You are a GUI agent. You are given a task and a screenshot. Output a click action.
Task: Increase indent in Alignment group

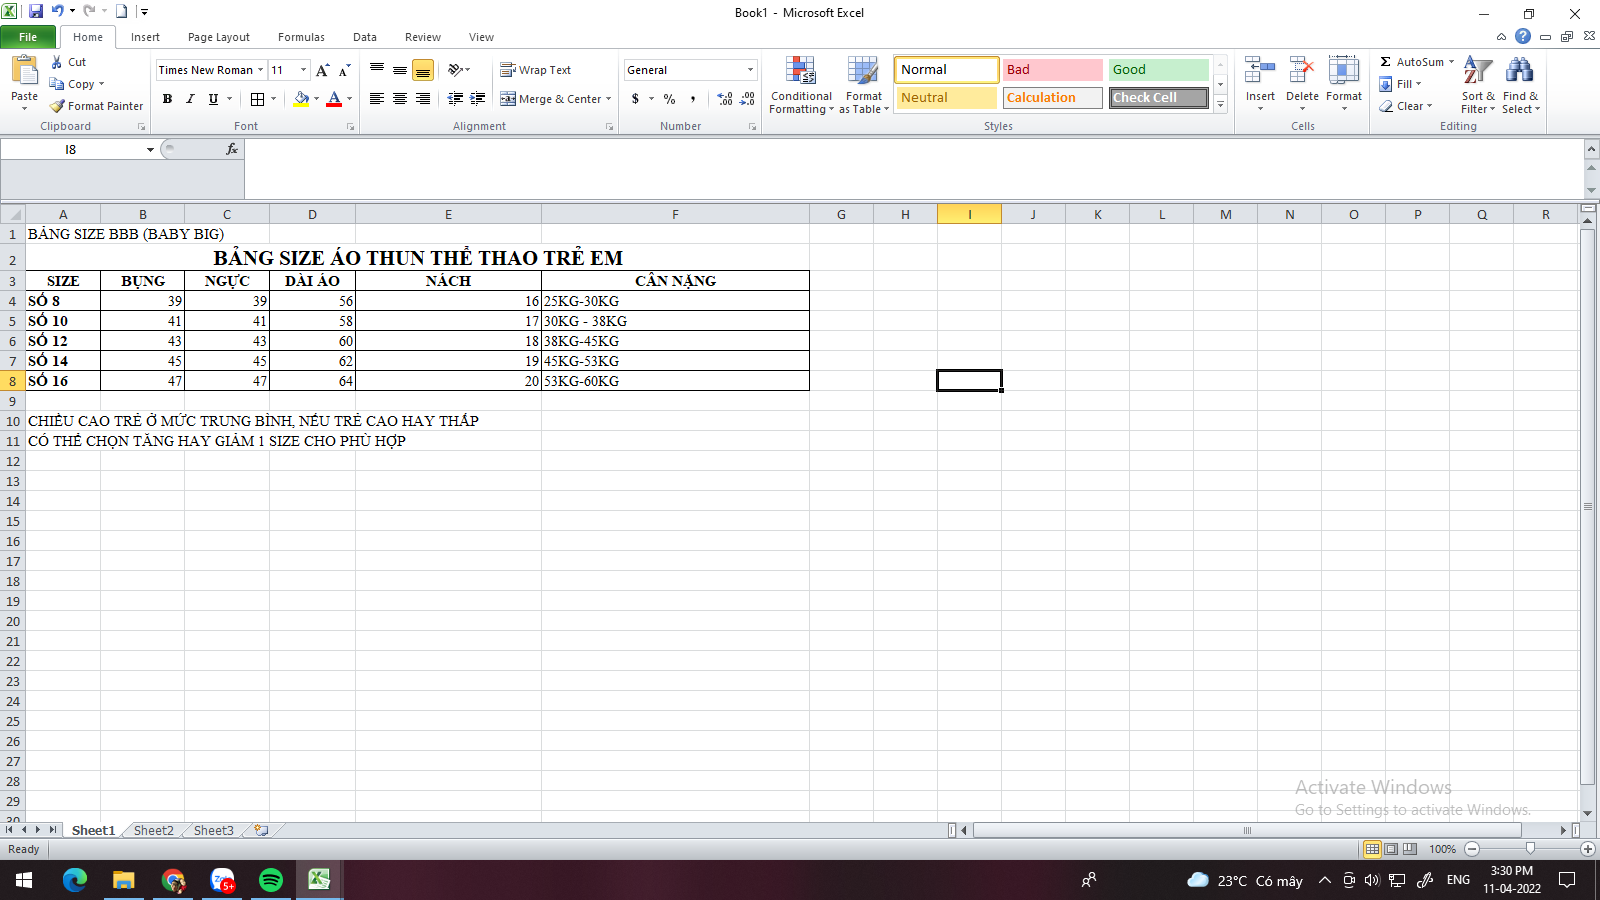point(478,99)
